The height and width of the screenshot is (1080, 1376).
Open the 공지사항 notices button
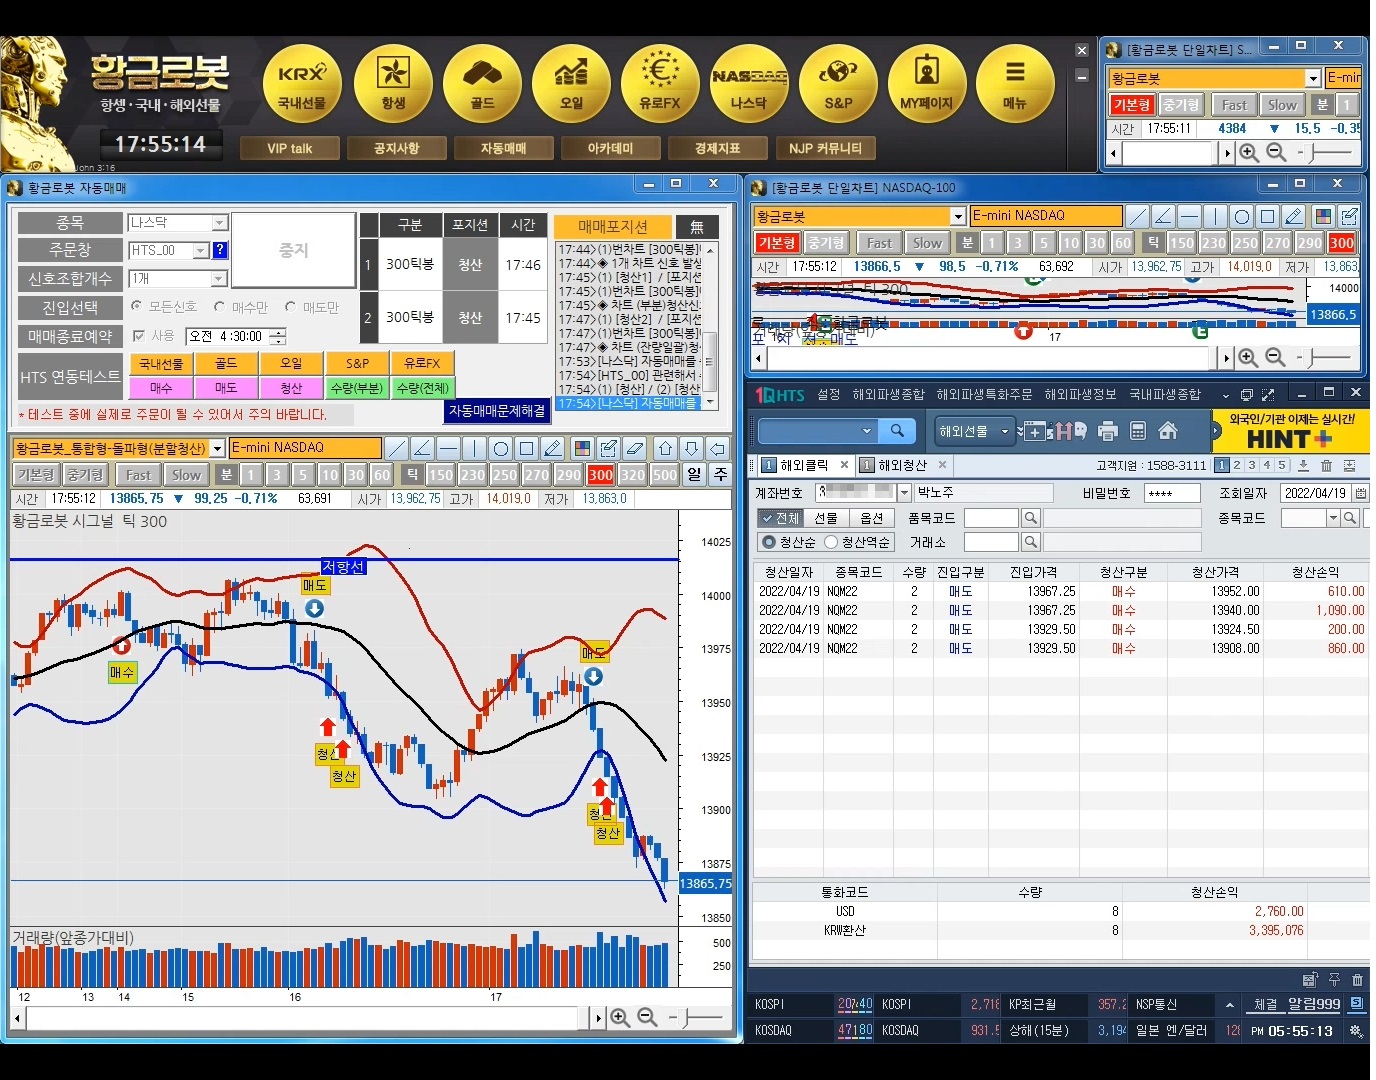tap(396, 148)
